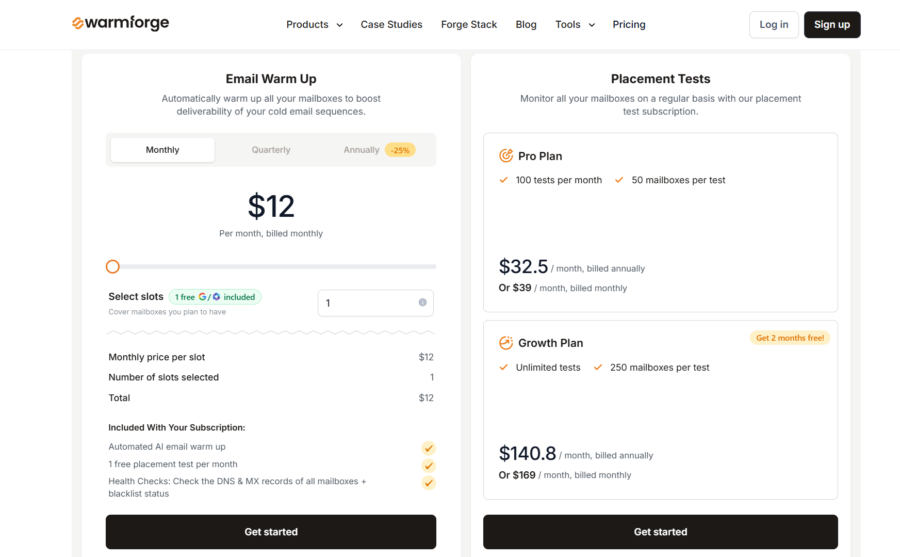Viewport: 900px width, 557px height.
Task: Expand the Tools dropdown menu
Action: click(x=575, y=25)
